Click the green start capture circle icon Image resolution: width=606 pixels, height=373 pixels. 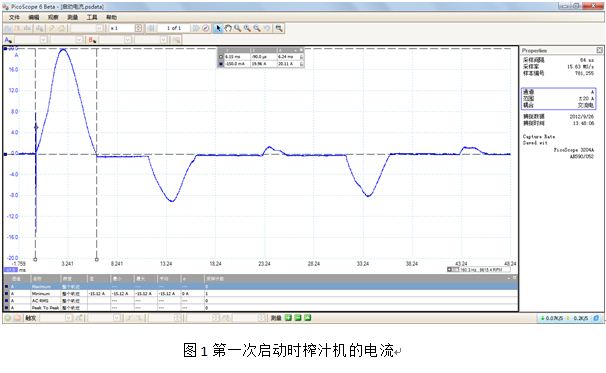pyautogui.click(x=8, y=318)
